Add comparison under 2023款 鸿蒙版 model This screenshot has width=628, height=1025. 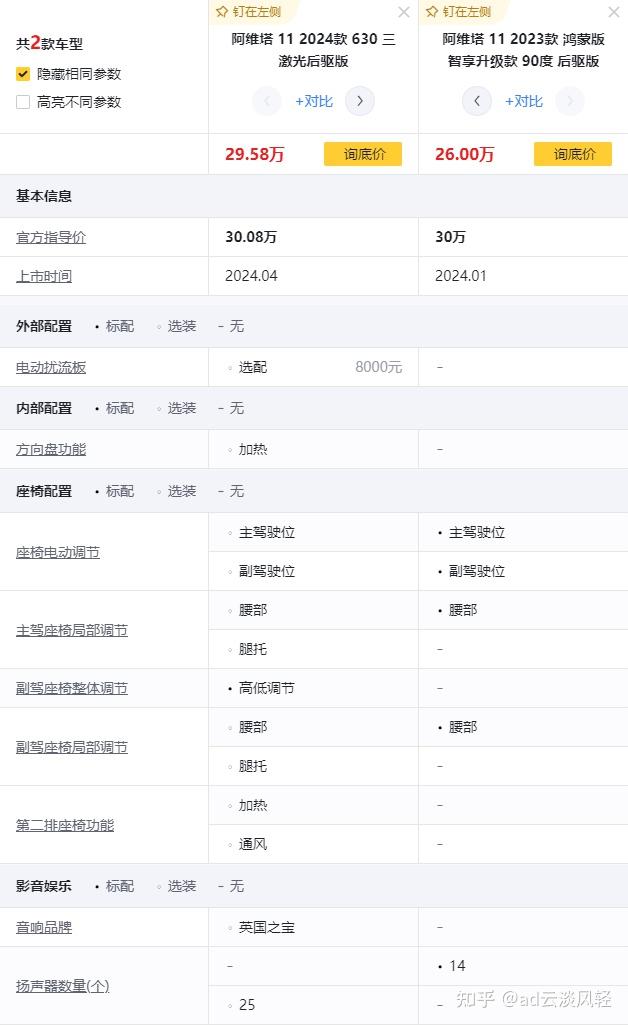[523, 101]
